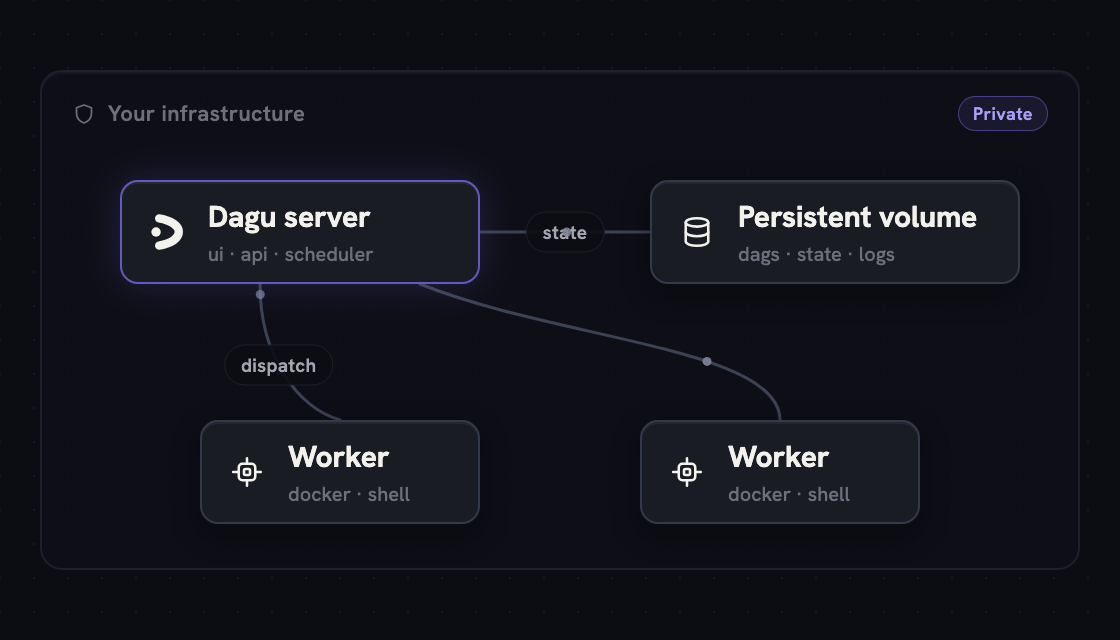Select the Persistent volume card
Image resolution: width=1120 pixels, height=640 pixels.
pos(835,232)
